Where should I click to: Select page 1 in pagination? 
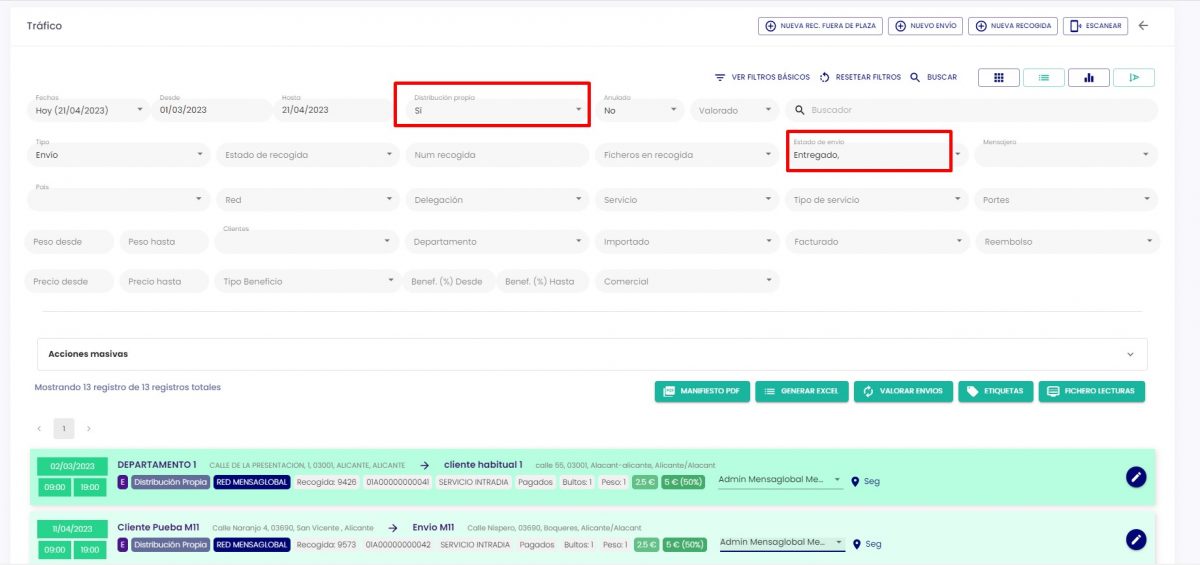click(x=64, y=429)
